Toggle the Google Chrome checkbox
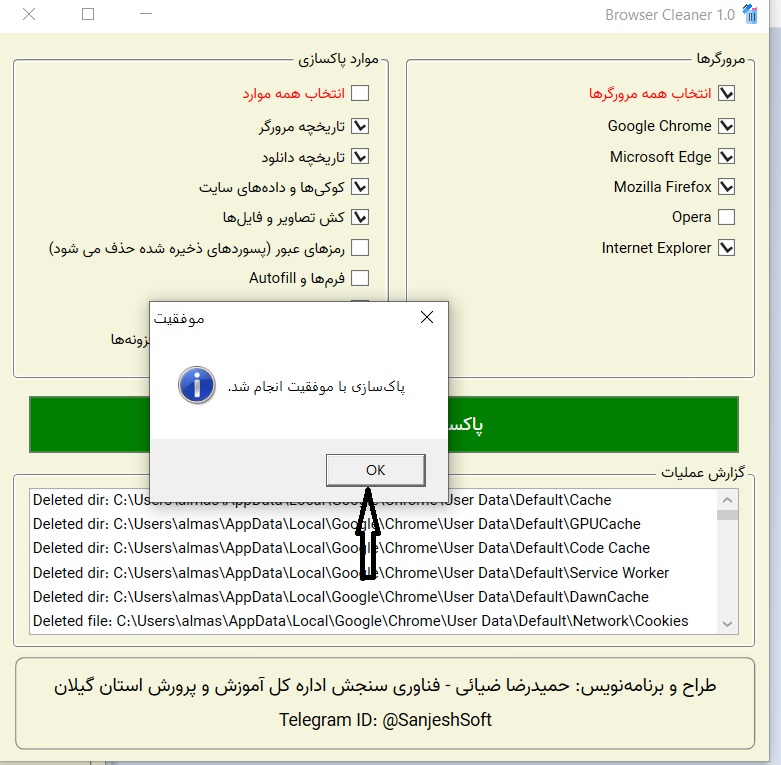 tap(727, 126)
